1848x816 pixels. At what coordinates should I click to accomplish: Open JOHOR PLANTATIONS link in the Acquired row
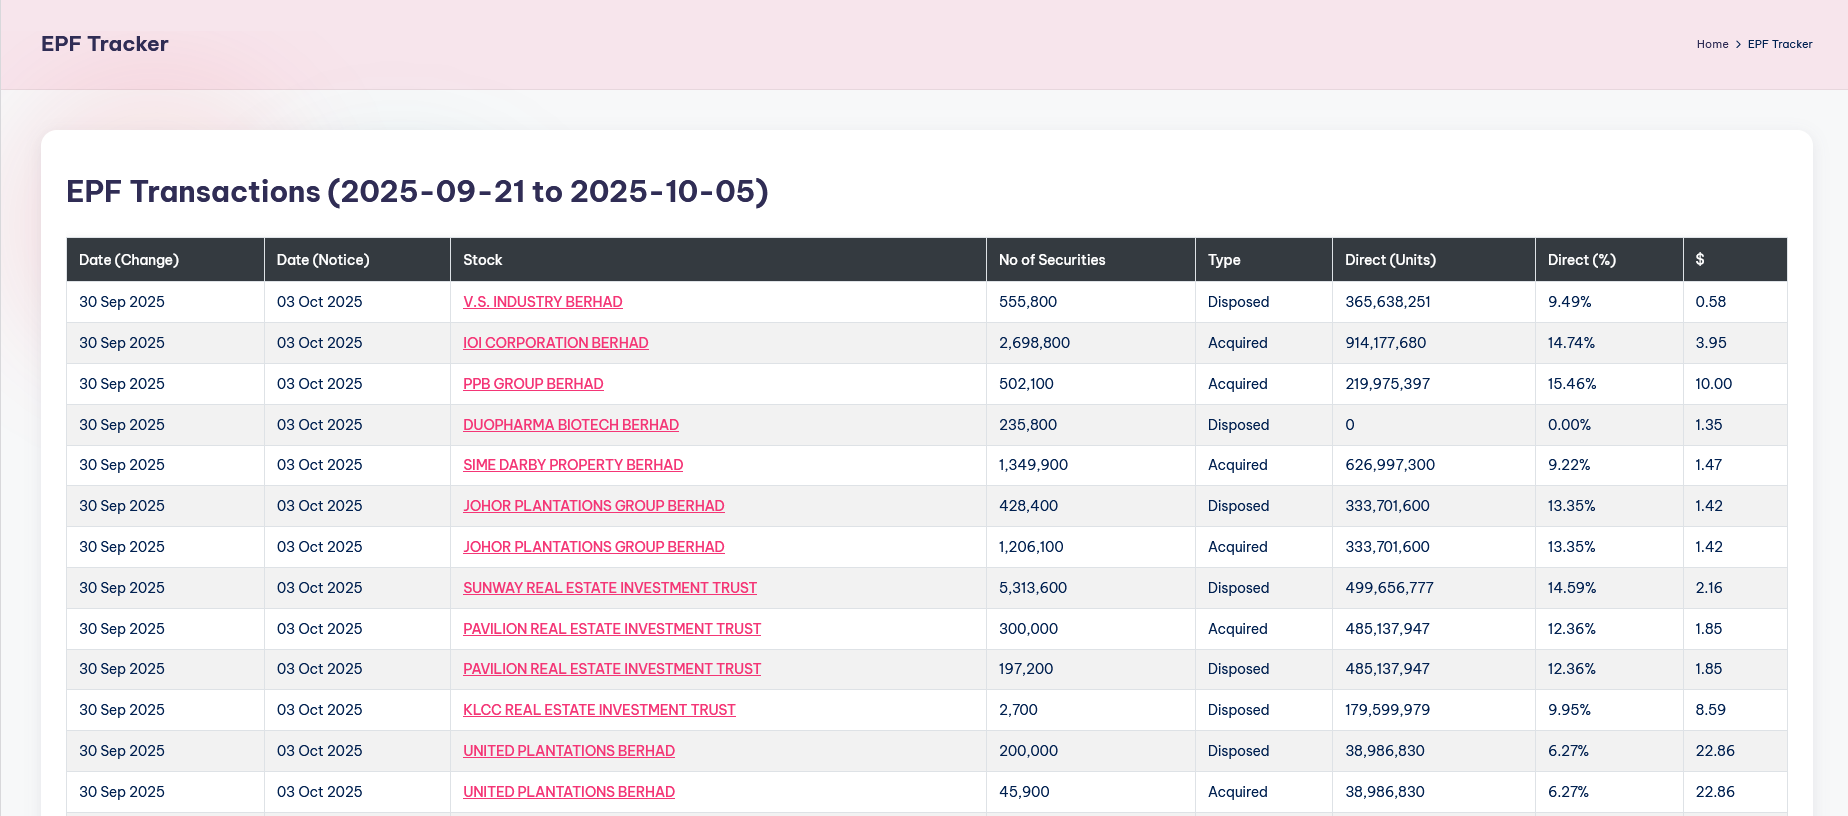[x=593, y=547]
